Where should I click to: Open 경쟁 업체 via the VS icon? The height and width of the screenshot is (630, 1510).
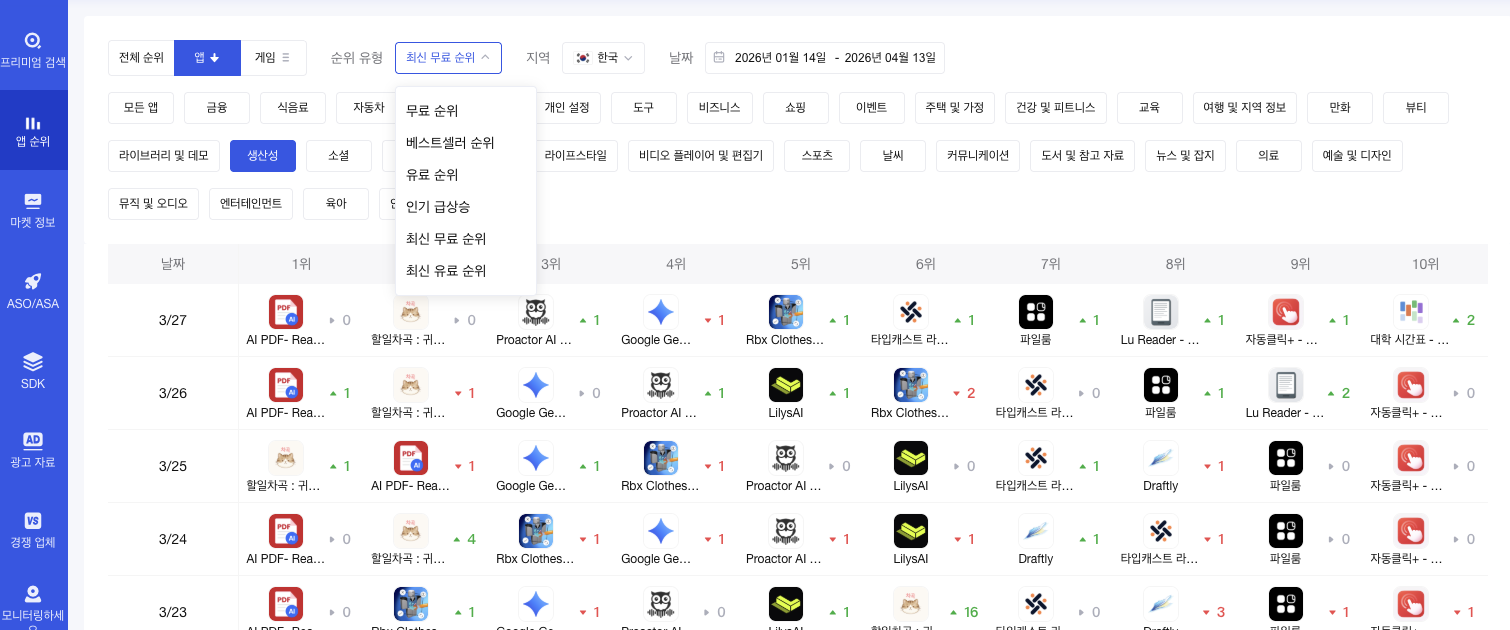[33, 521]
